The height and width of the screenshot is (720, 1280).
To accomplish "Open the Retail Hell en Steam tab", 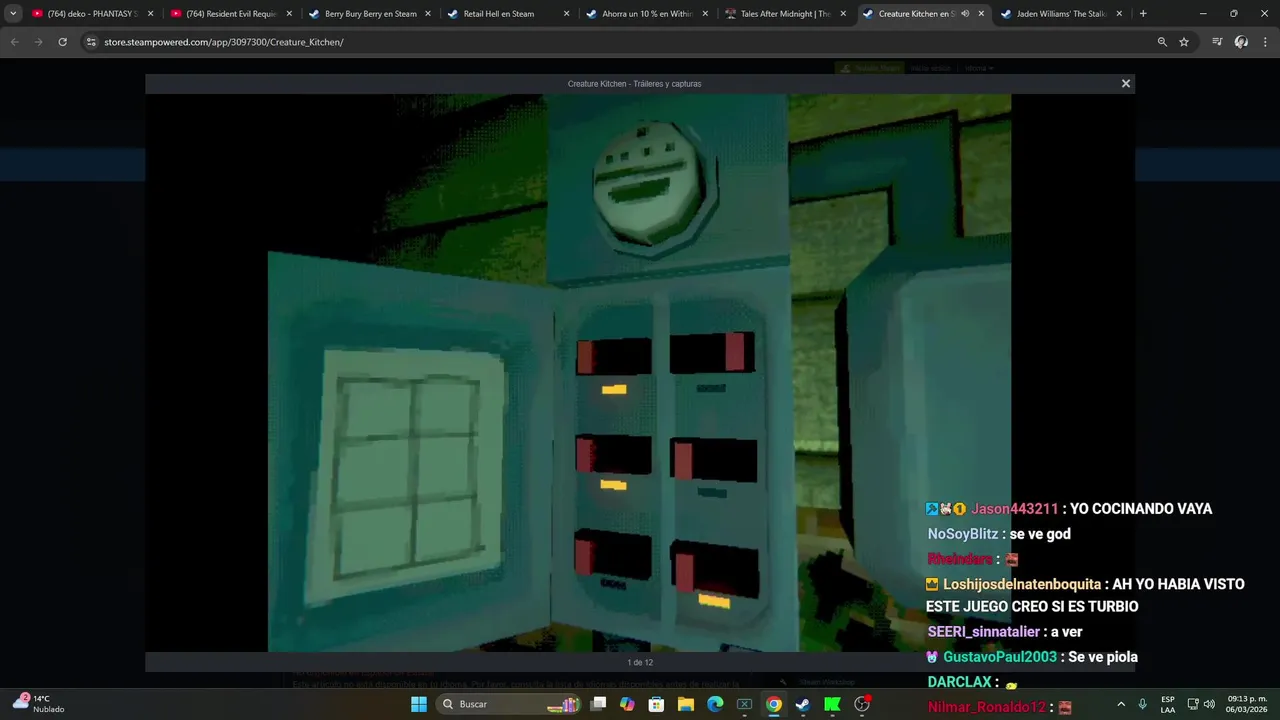I will tap(506, 14).
